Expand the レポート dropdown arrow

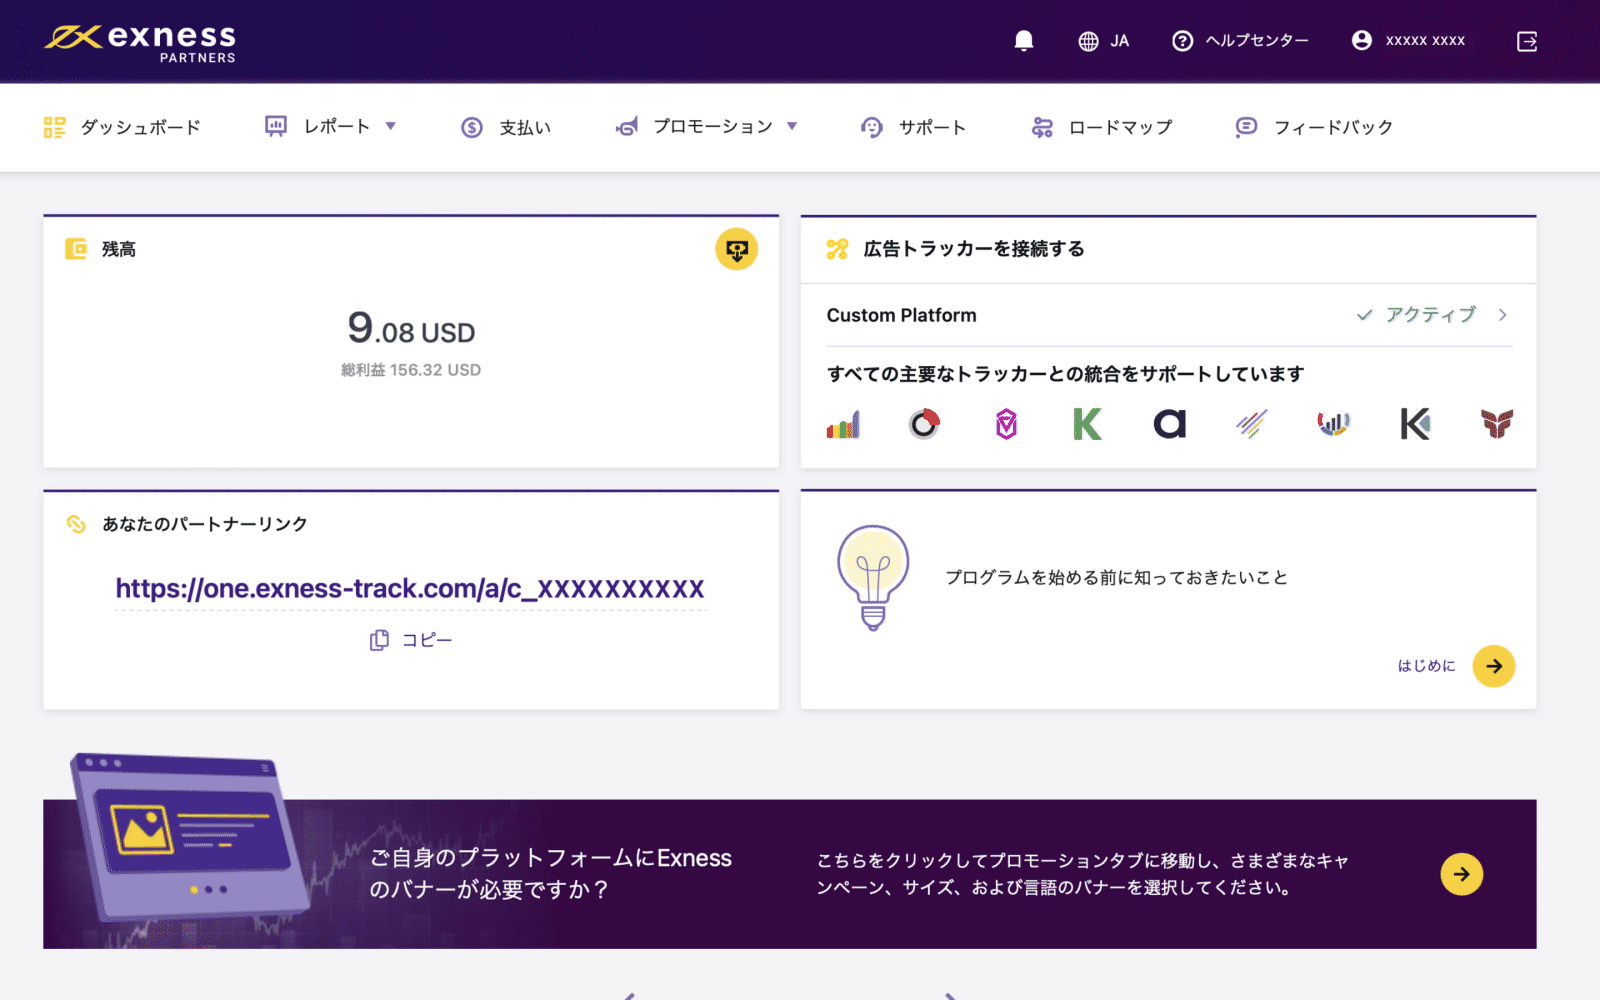pos(391,126)
